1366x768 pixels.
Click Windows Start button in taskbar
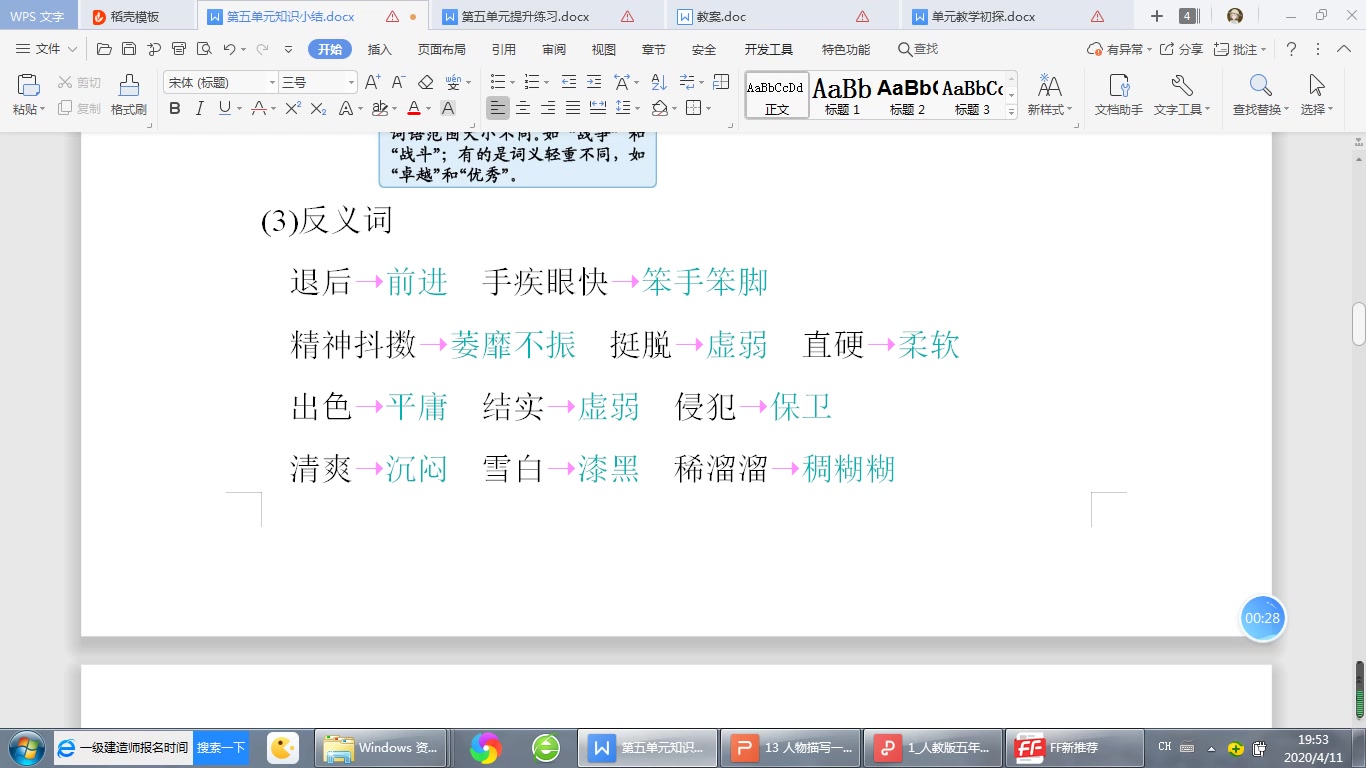tap(26, 748)
